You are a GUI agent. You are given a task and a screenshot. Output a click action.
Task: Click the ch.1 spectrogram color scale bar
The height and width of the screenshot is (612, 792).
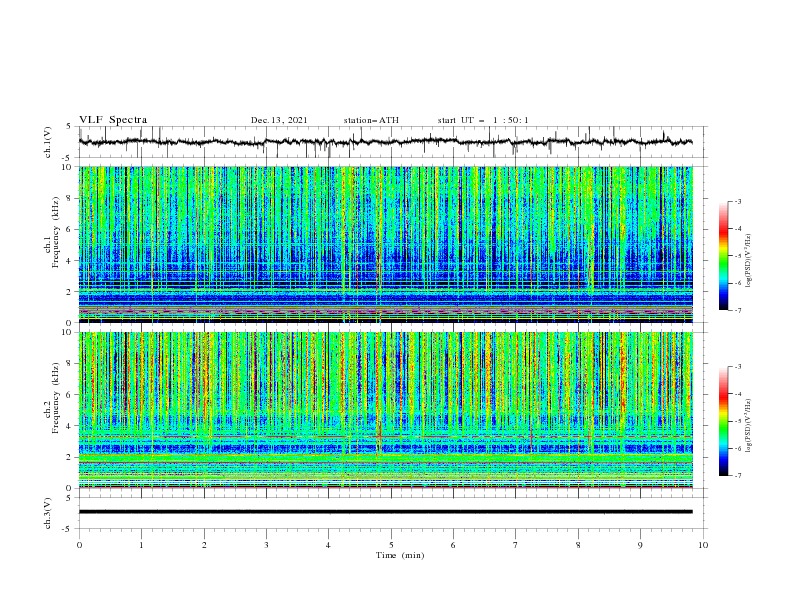coord(723,256)
